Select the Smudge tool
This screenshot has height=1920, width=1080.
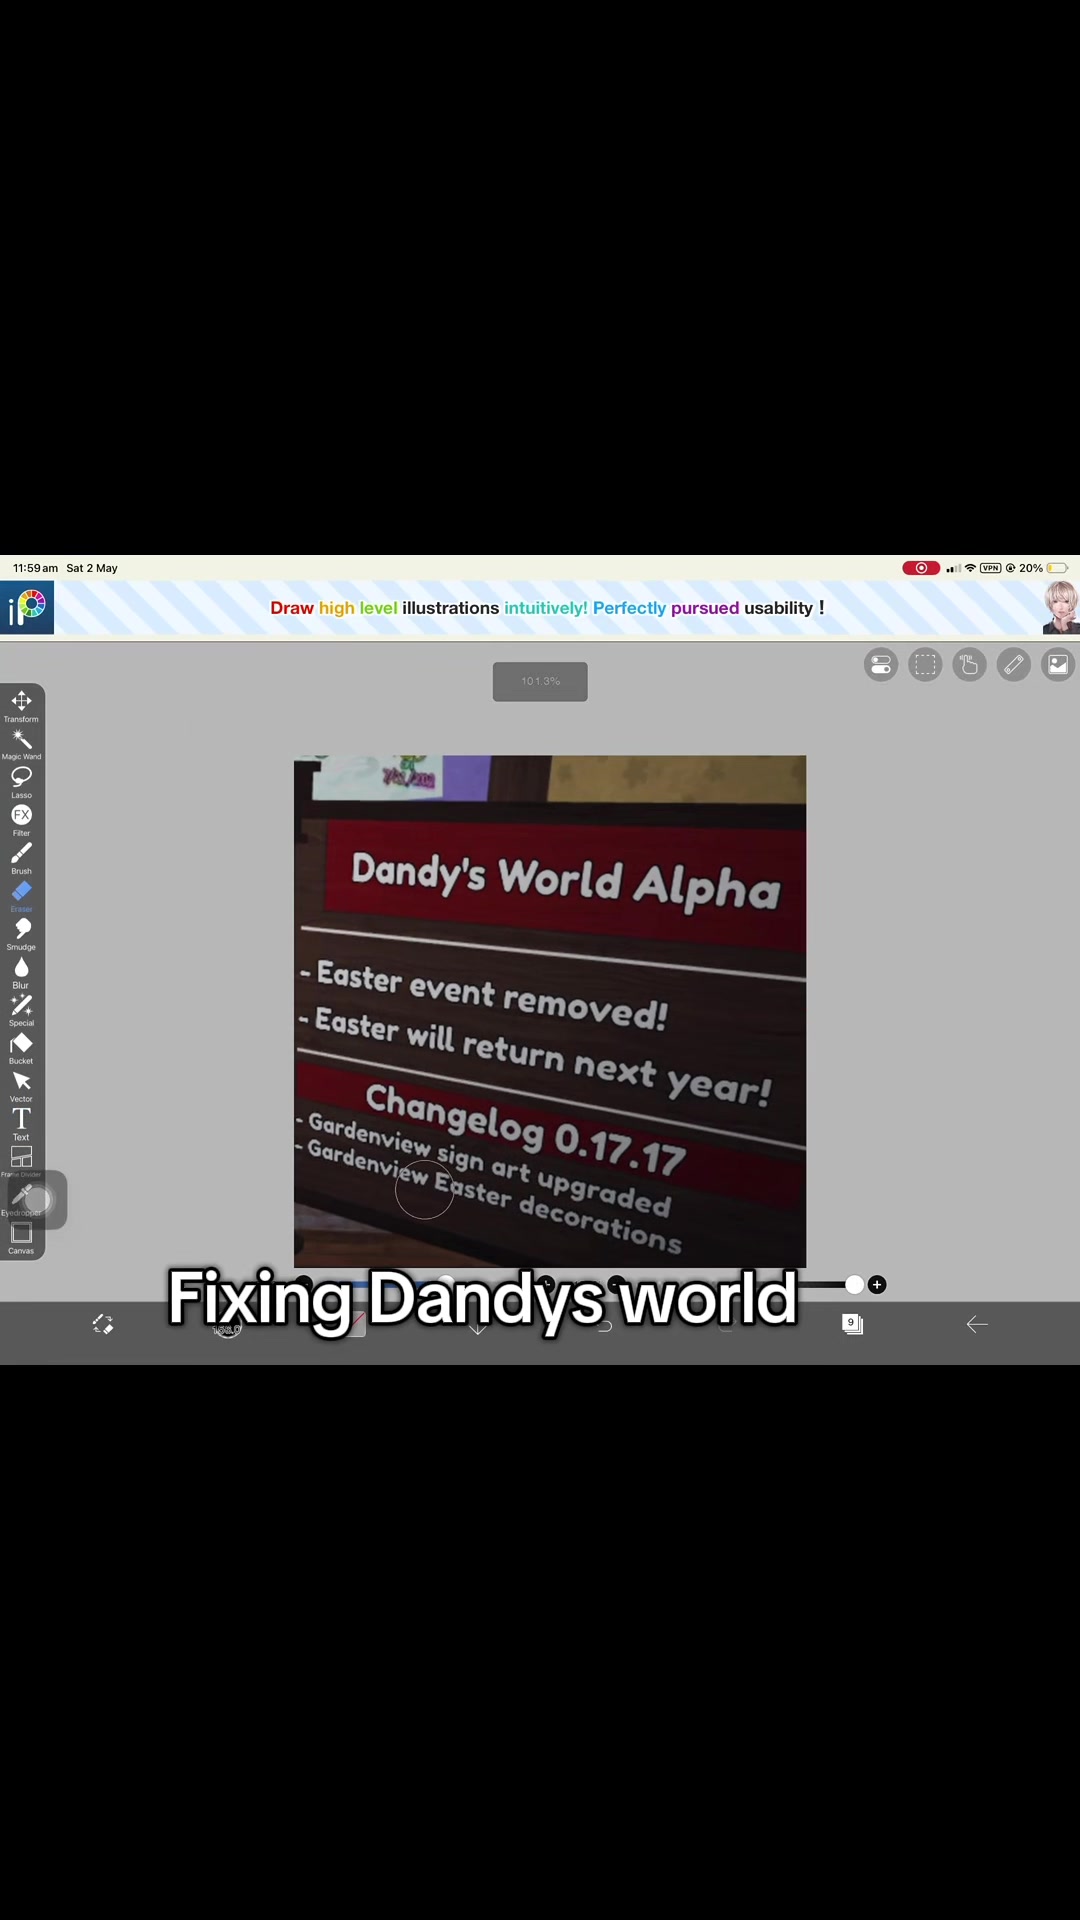coord(21,933)
